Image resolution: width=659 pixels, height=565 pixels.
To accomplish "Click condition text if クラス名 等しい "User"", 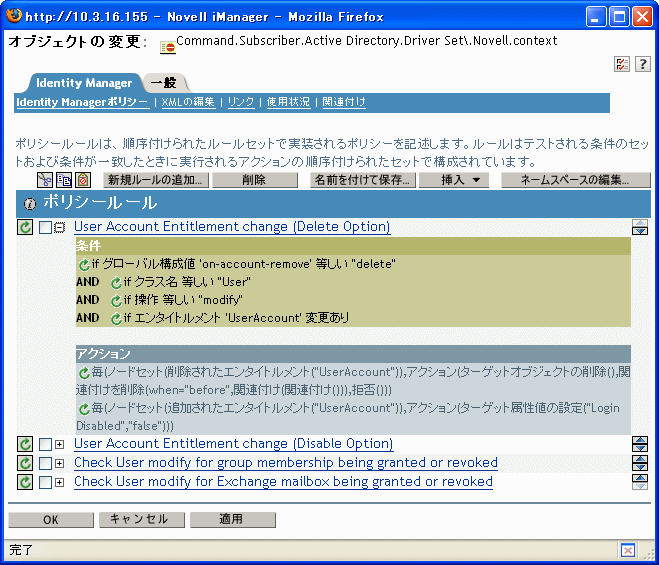I will click(187, 282).
